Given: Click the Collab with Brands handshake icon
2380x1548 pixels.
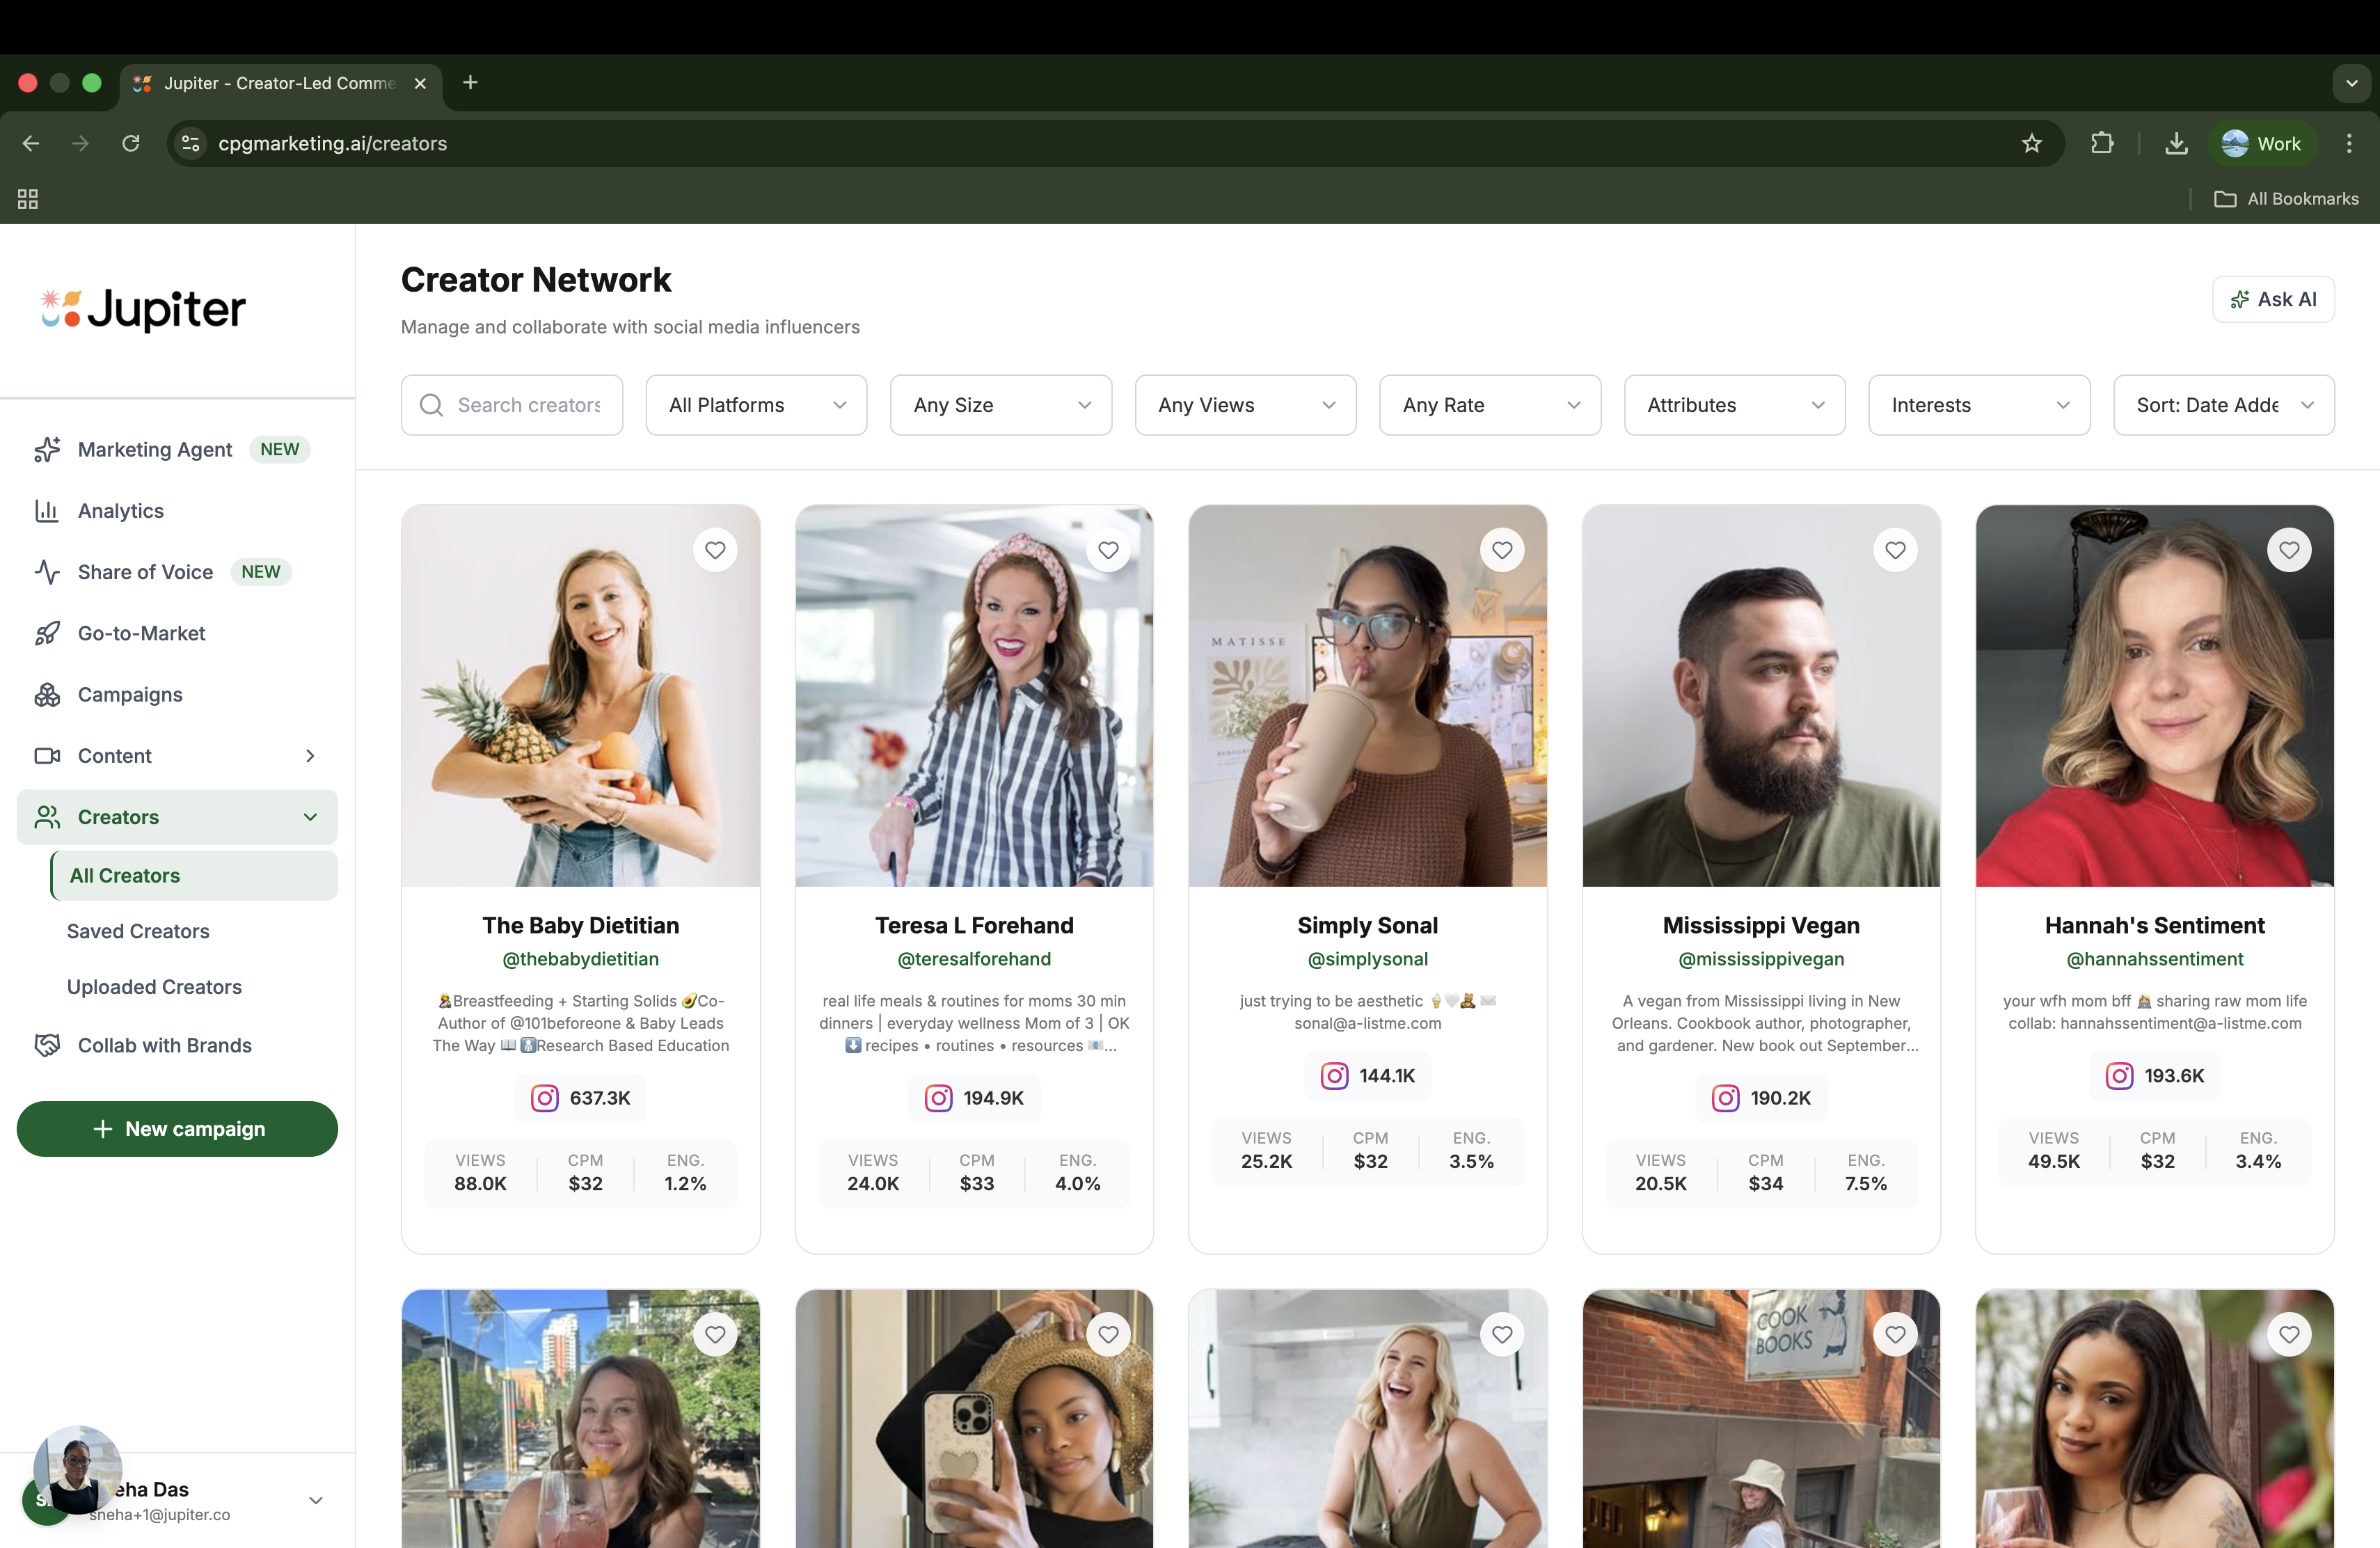Looking at the screenshot, I should point(47,1045).
